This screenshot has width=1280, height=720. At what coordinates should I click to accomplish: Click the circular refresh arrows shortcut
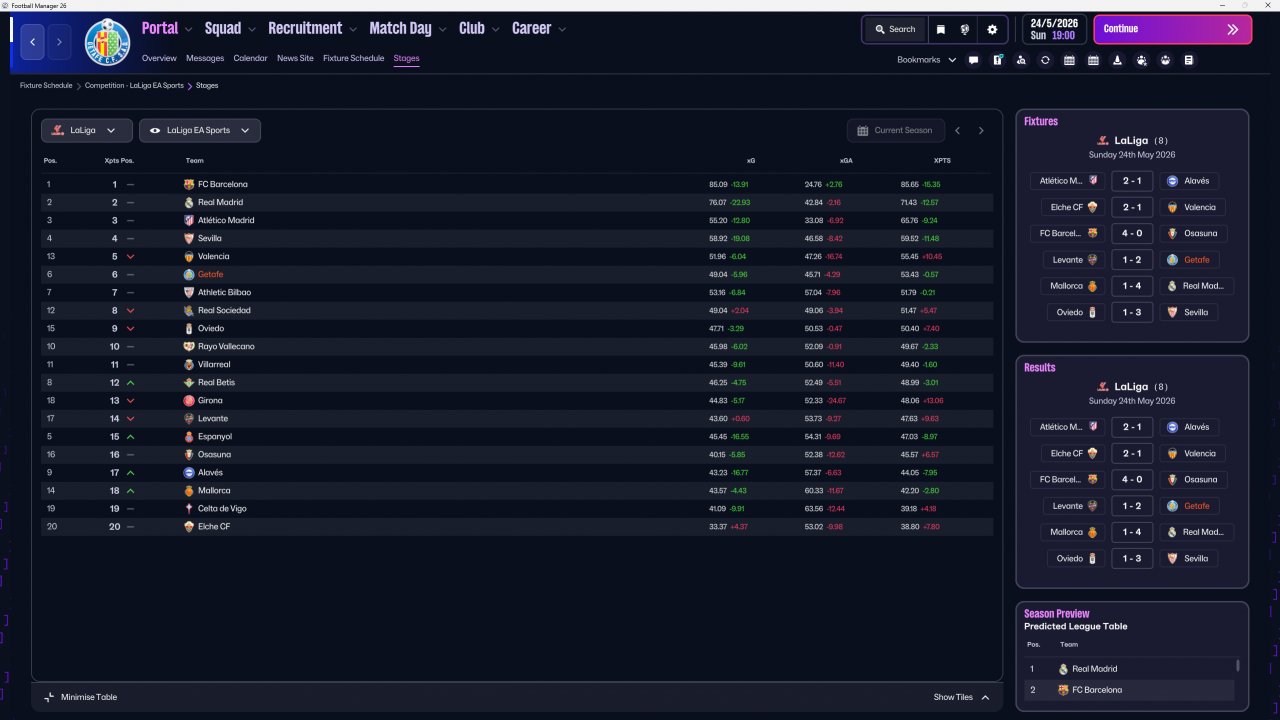pyautogui.click(x=1045, y=60)
